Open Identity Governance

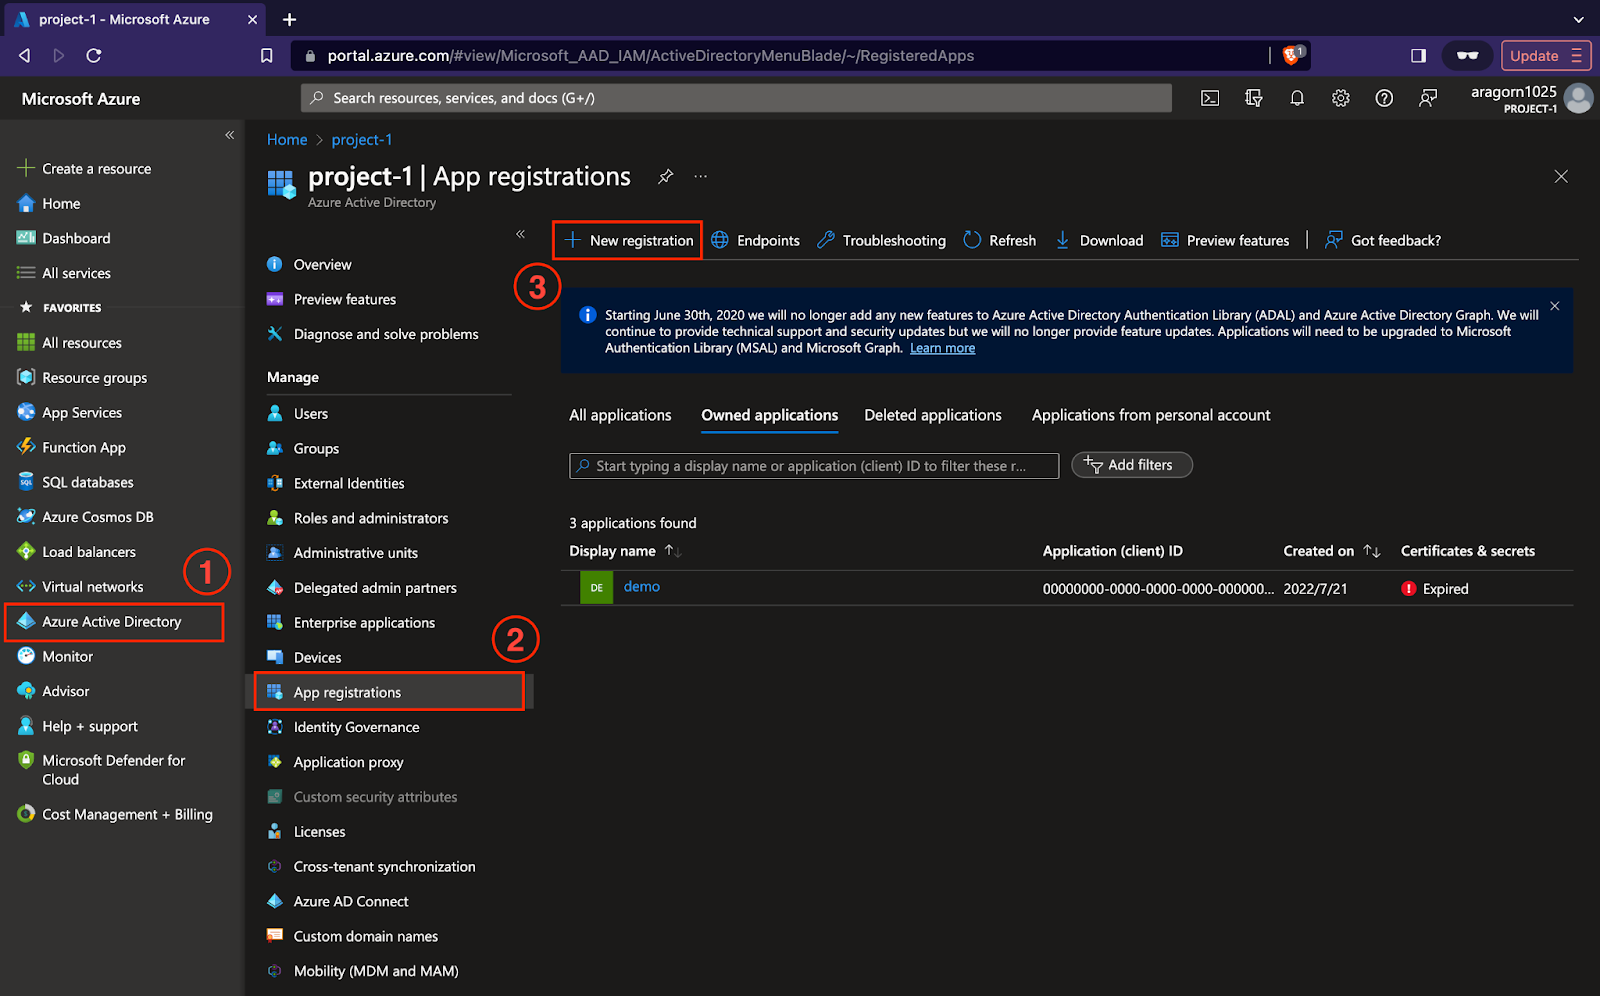343,727
